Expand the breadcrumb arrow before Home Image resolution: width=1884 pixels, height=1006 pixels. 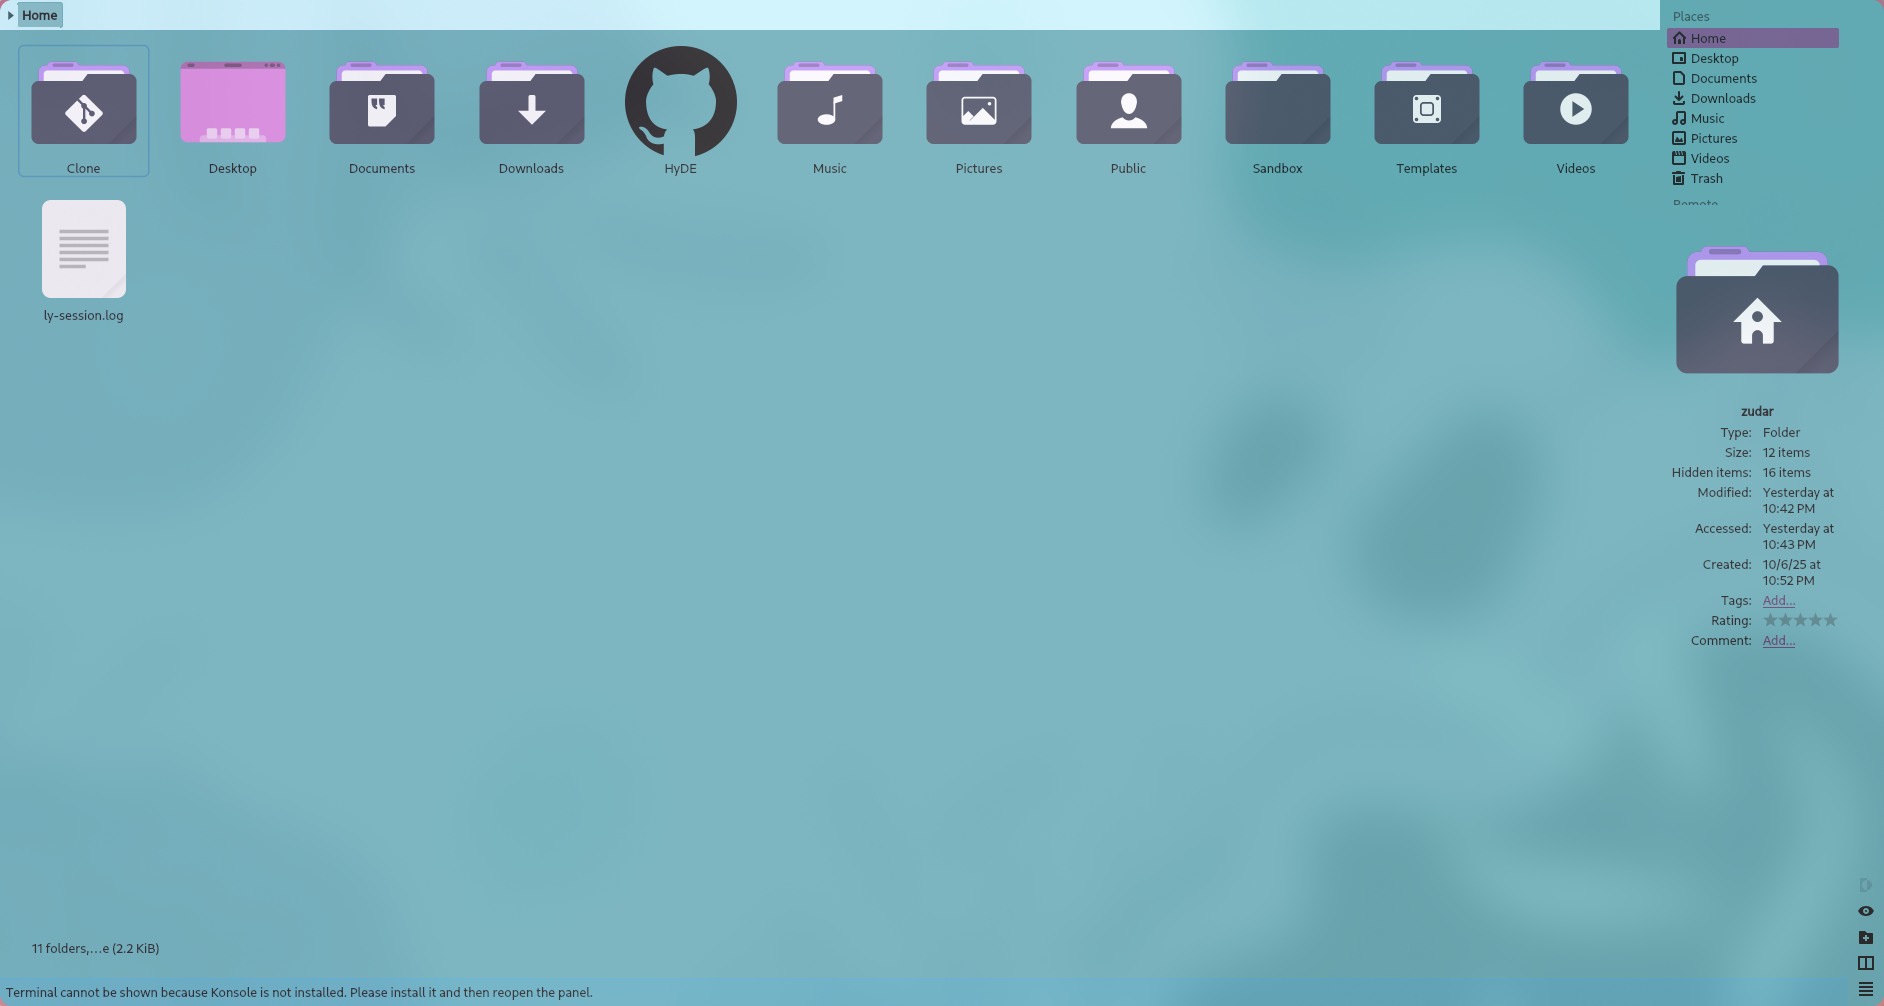coord(10,15)
